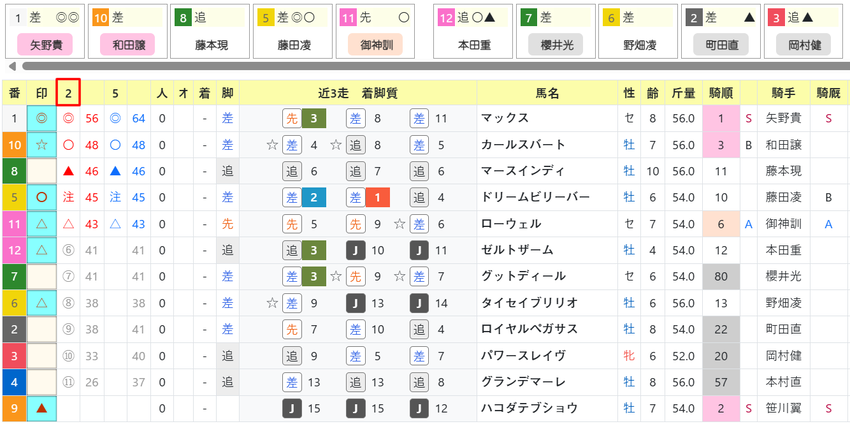This screenshot has width=850, height=424.
Task: Click 藤本現 in card 8
Action: (211, 46)
